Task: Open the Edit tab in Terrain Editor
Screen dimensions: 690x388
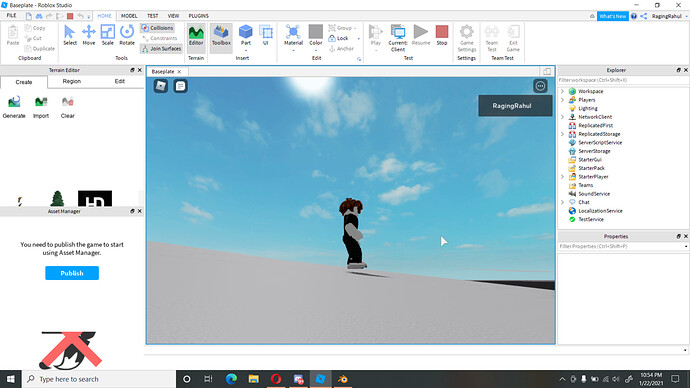Action: tap(120, 81)
